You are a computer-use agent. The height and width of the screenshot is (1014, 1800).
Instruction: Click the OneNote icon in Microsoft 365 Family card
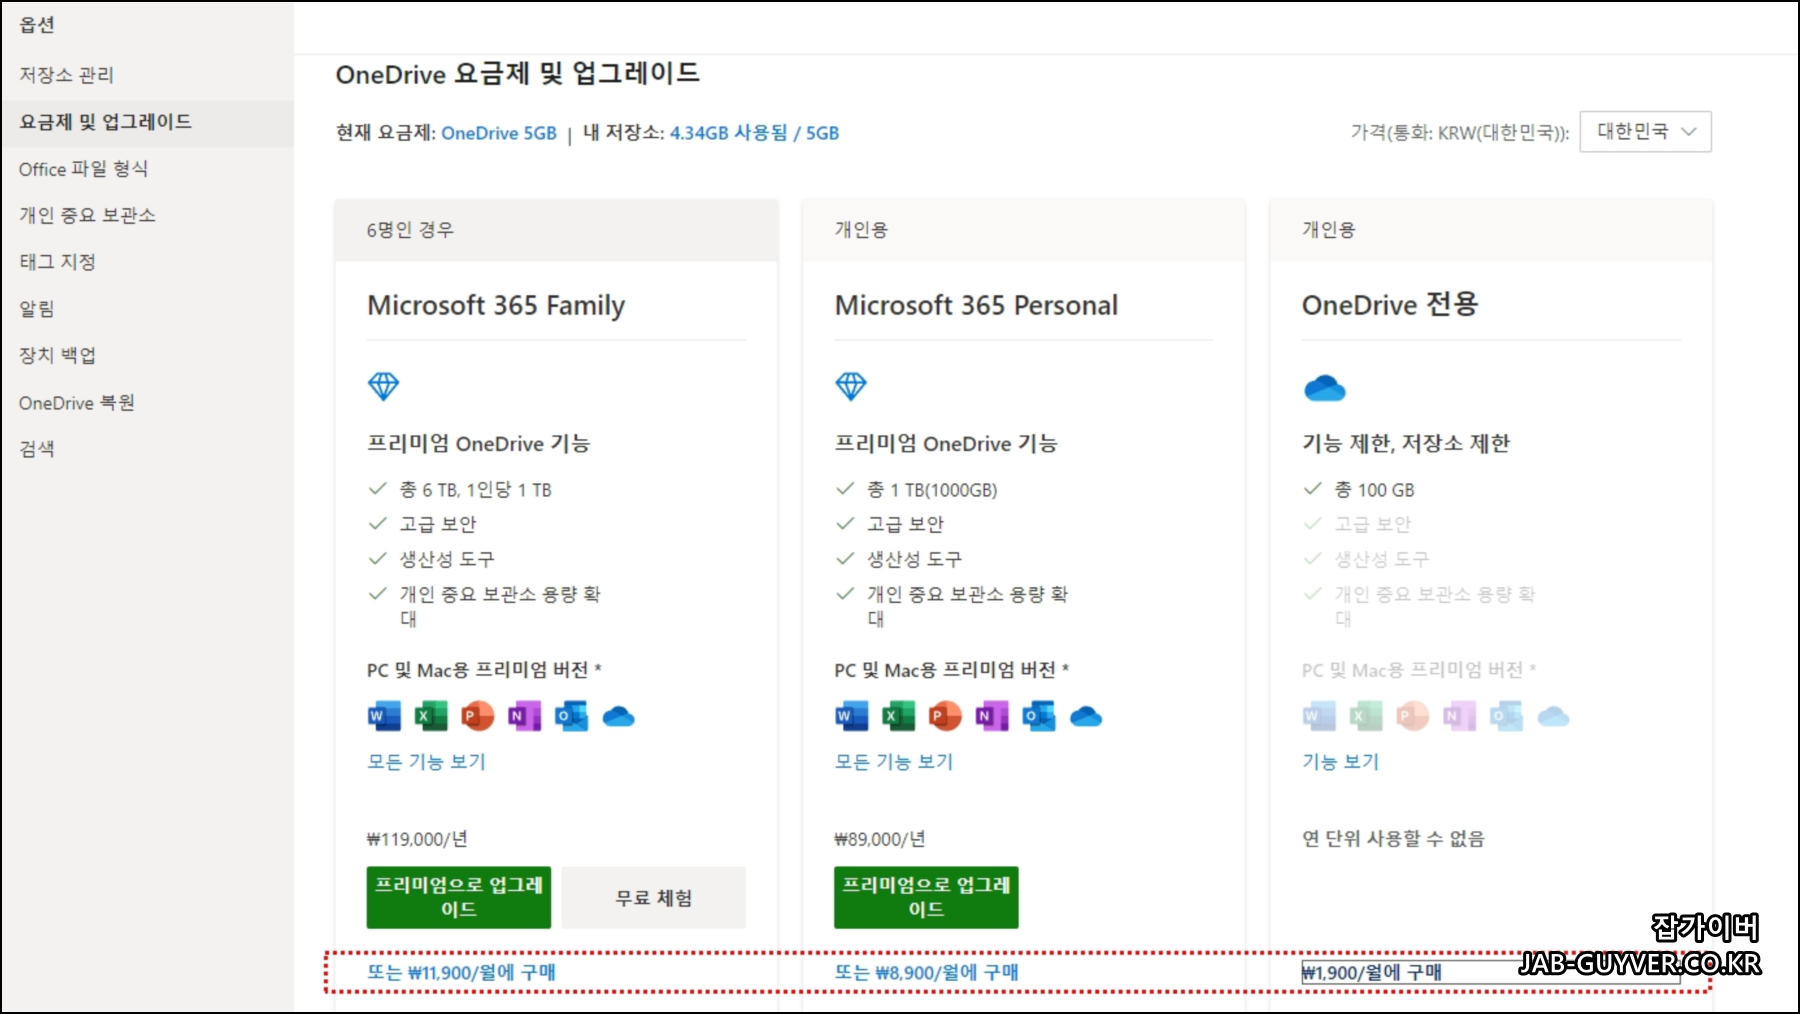pos(525,716)
